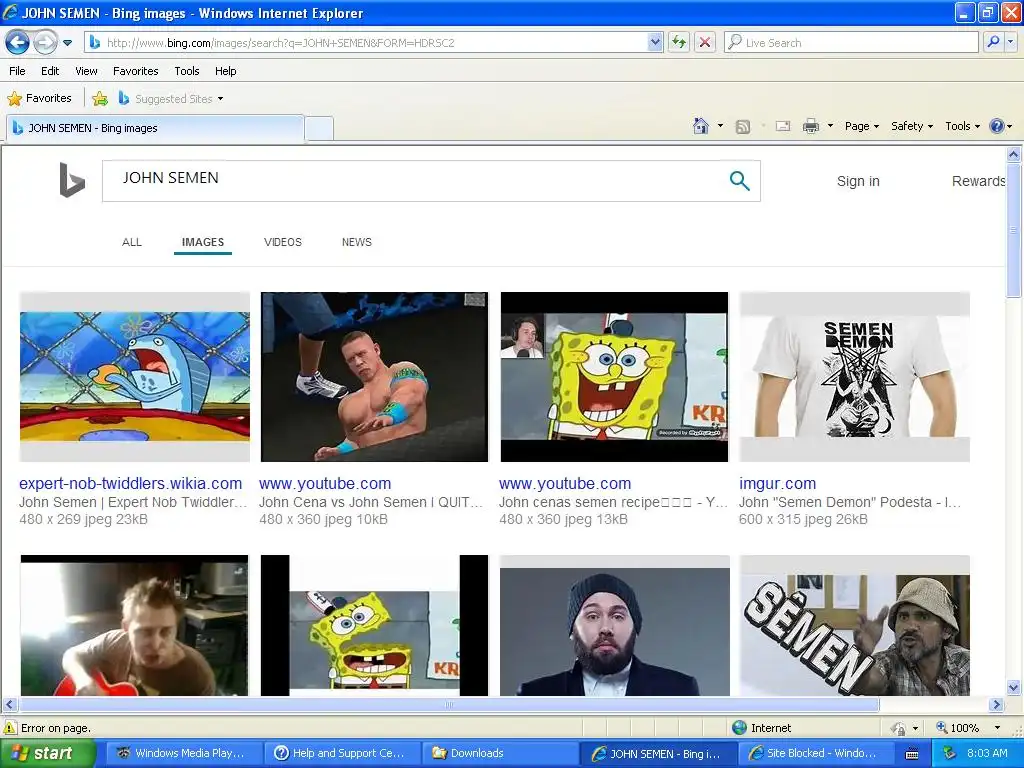Open the Help menu
This screenshot has width=1024, height=768.
(x=225, y=71)
